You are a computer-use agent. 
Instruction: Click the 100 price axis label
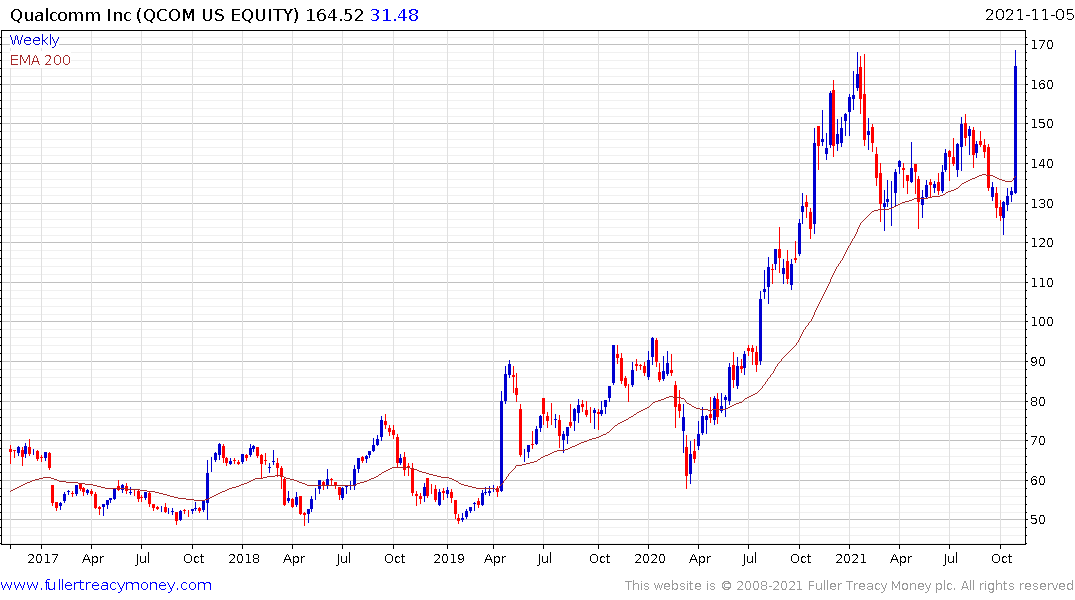coord(1042,322)
